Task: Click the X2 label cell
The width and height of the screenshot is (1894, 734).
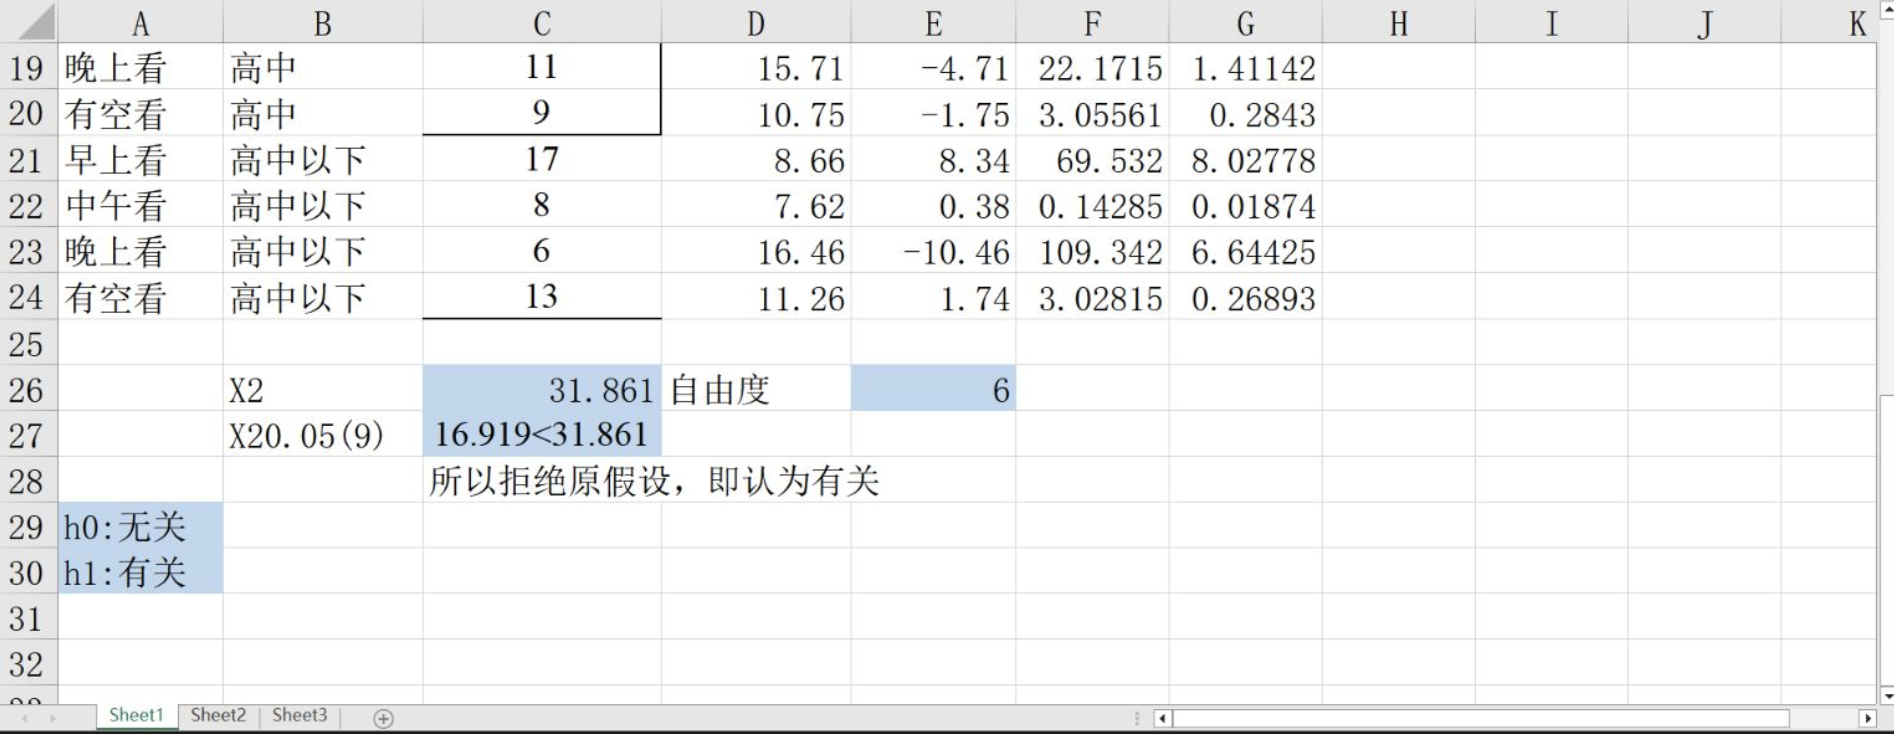Action: [323, 389]
